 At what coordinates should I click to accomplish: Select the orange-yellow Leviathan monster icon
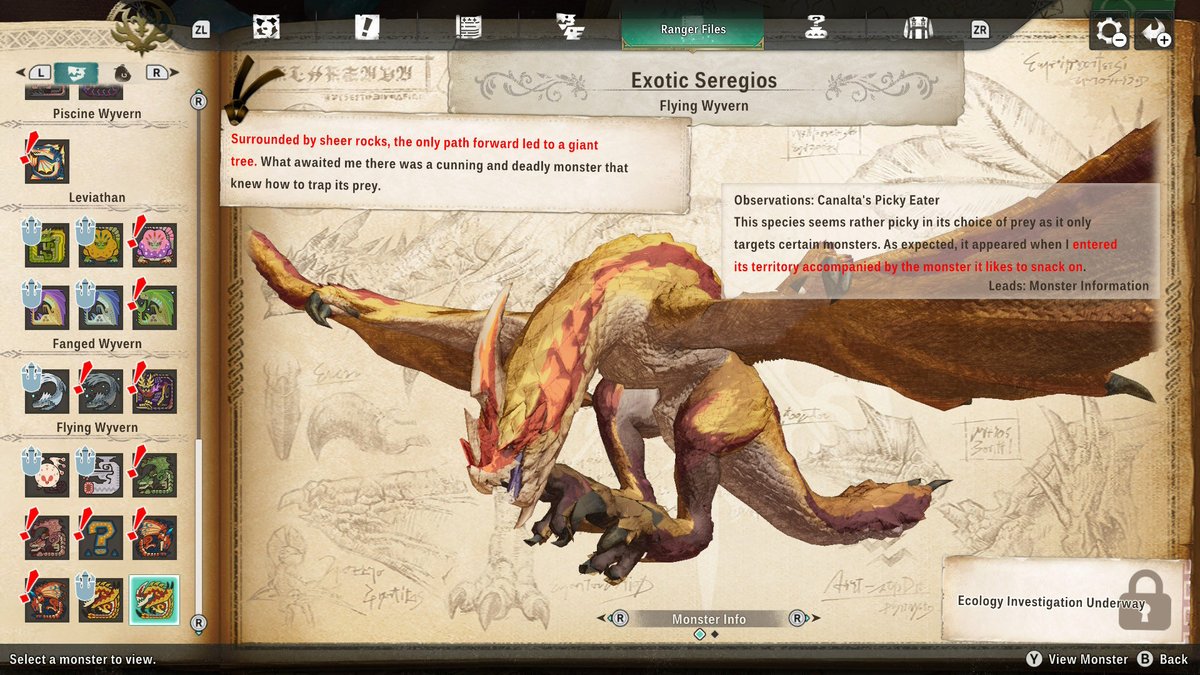101,245
